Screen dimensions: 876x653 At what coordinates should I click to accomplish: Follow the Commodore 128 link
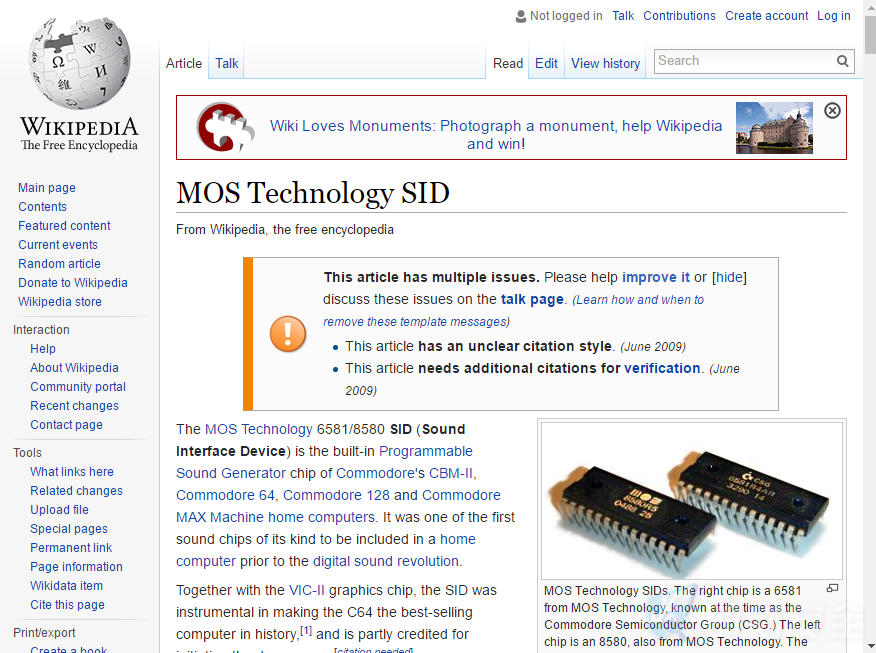click(336, 495)
